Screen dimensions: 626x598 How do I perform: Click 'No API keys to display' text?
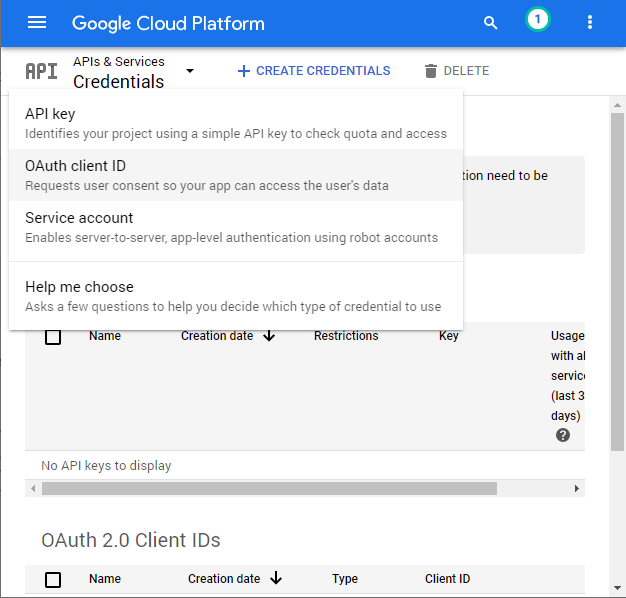(x=106, y=465)
